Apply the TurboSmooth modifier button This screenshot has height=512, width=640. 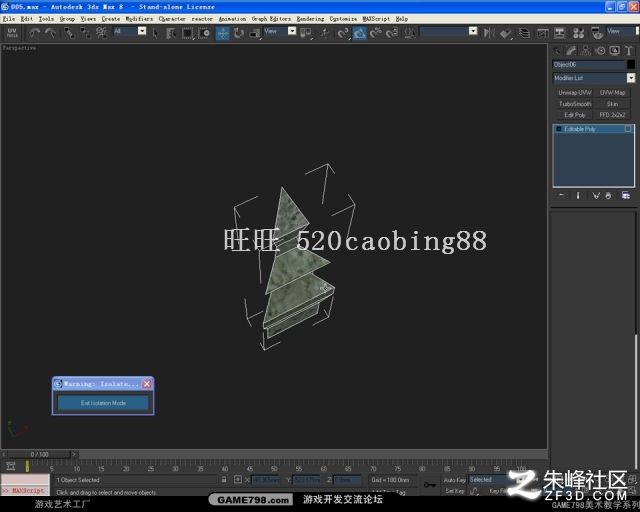(575, 104)
